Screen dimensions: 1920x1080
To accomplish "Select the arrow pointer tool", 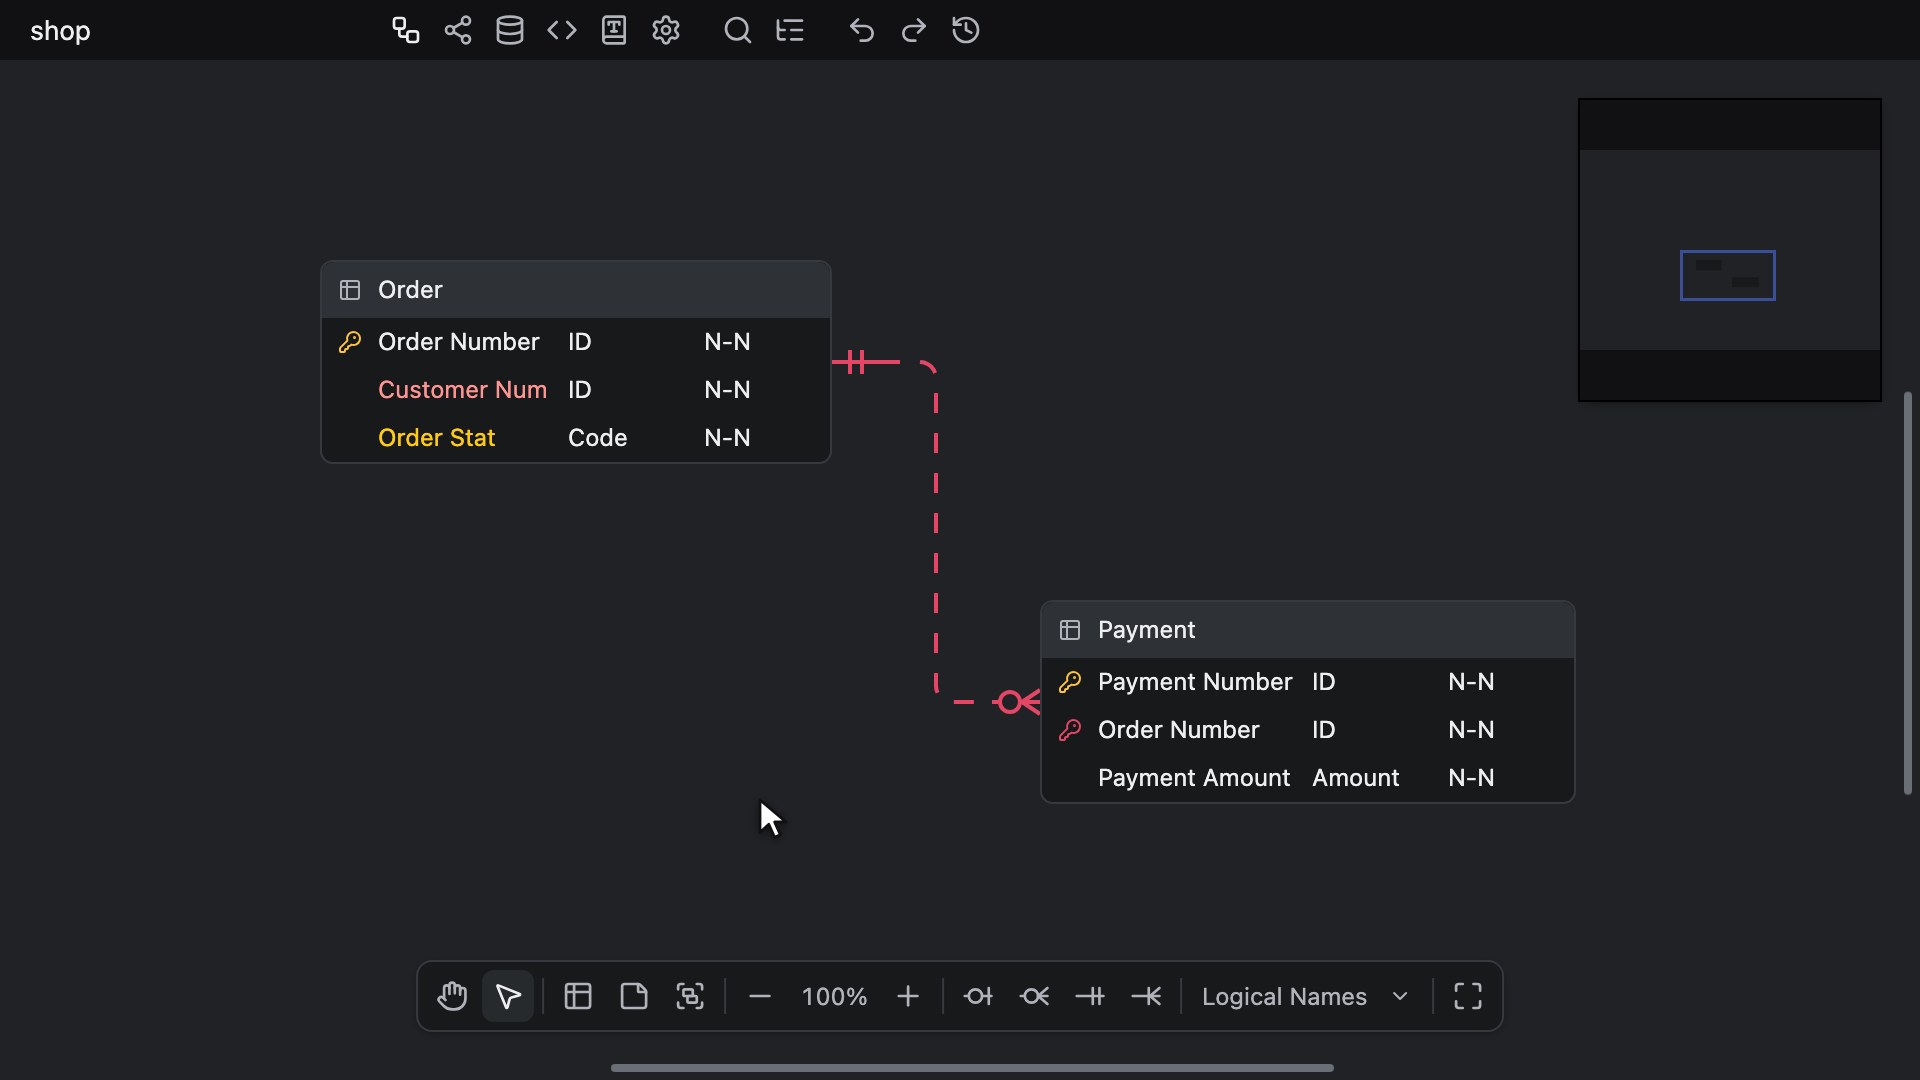I will [x=508, y=996].
